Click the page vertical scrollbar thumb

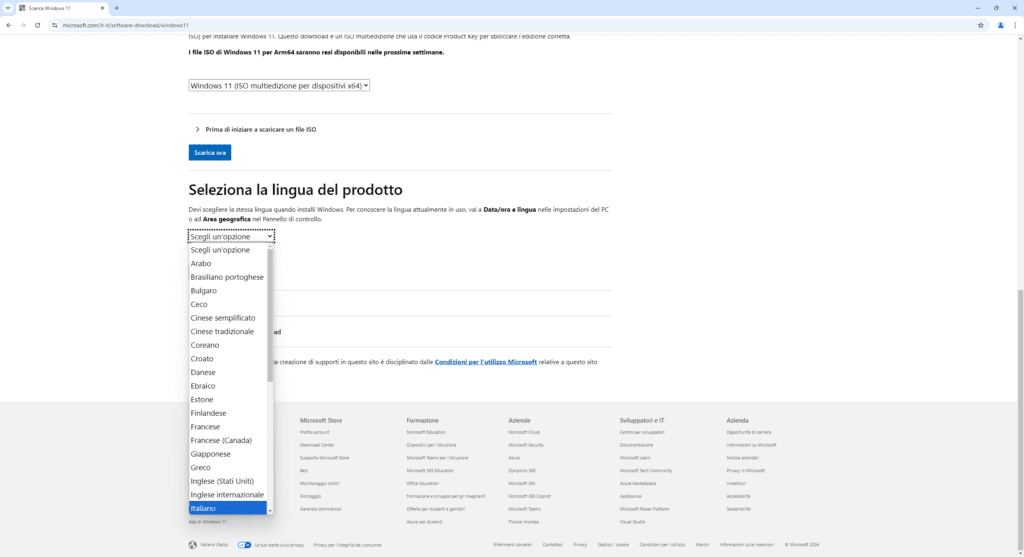coord(1020,421)
